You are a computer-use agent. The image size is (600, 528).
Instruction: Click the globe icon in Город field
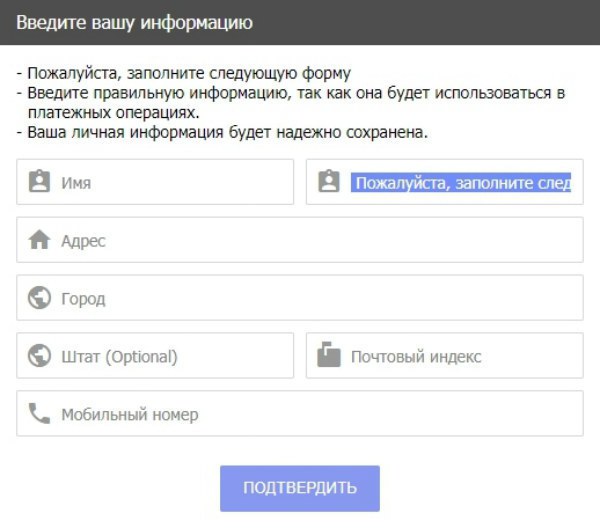point(39,298)
